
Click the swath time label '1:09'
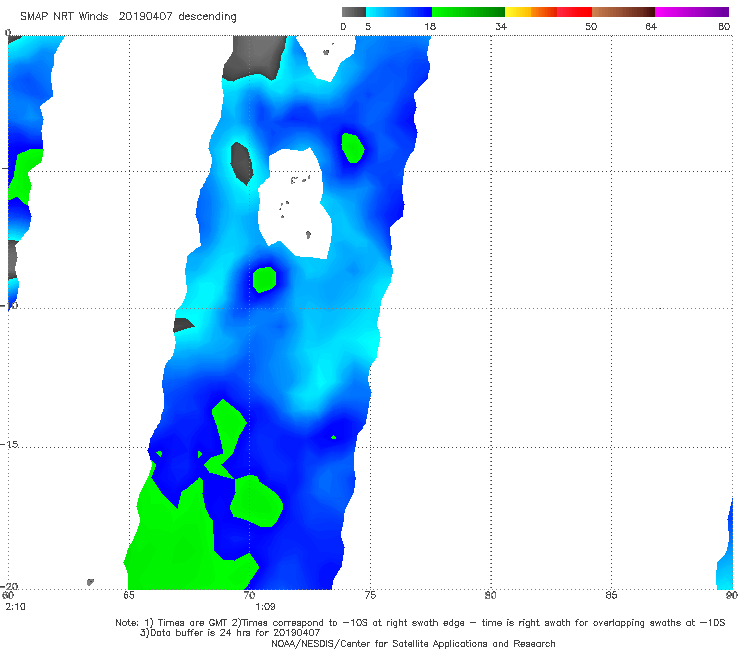[x=265, y=607]
